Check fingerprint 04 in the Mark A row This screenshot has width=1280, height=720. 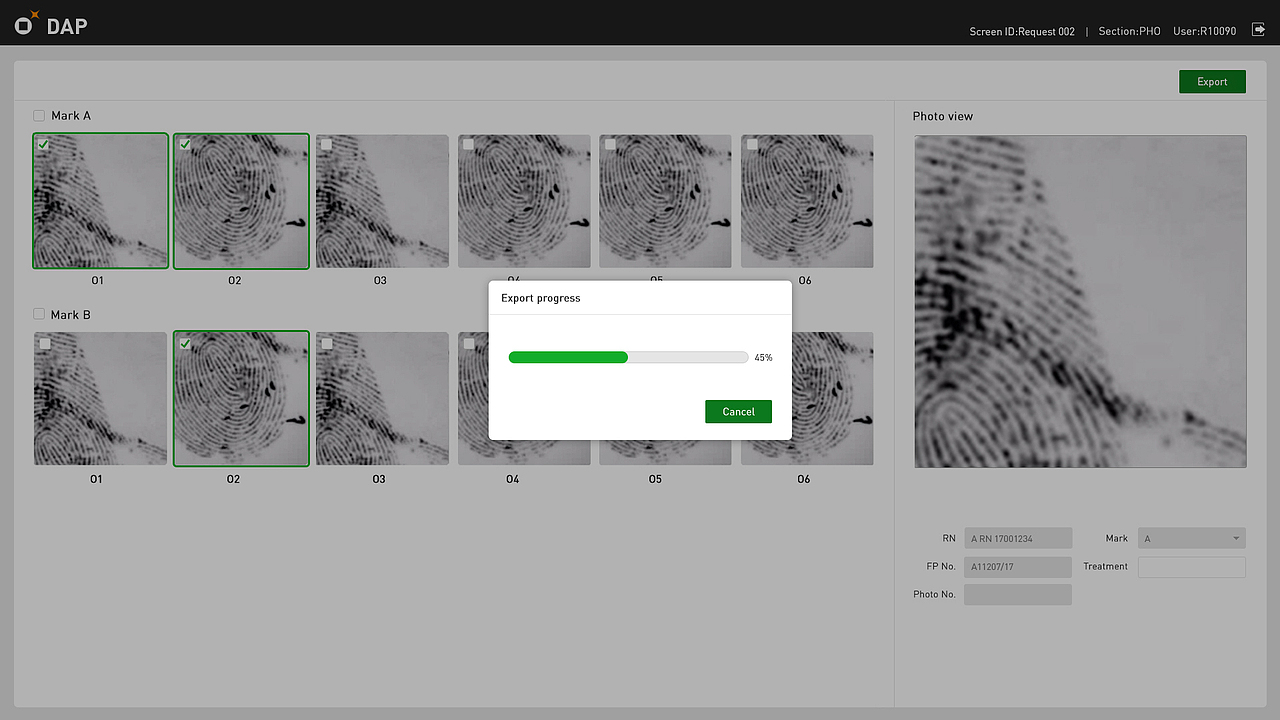click(x=467, y=144)
